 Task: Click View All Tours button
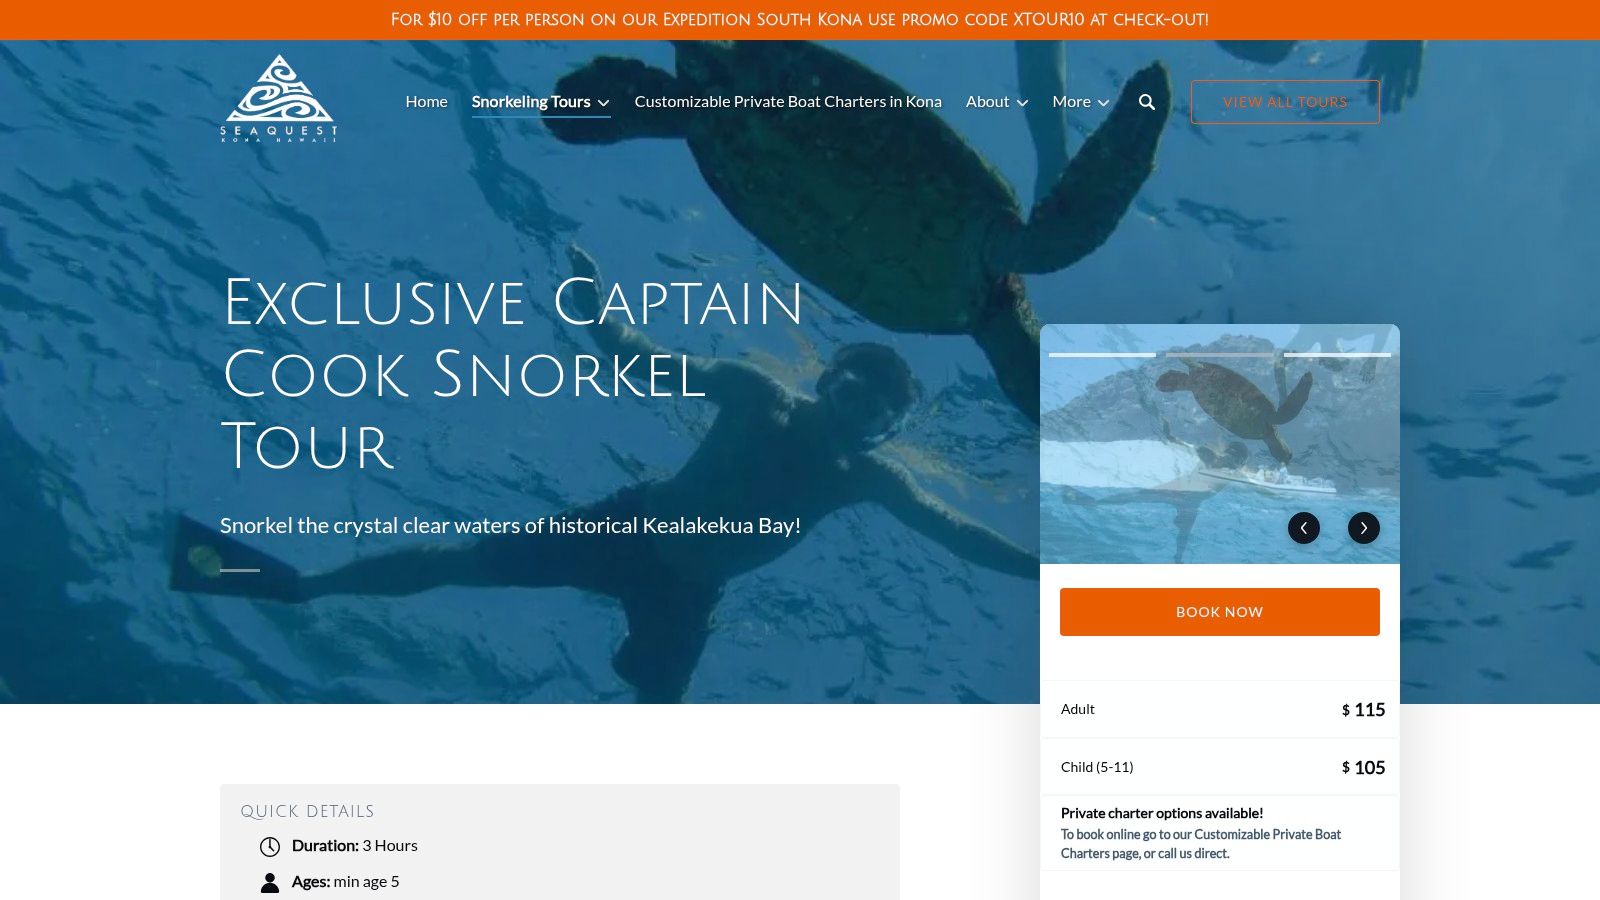(x=1285, y=102)
